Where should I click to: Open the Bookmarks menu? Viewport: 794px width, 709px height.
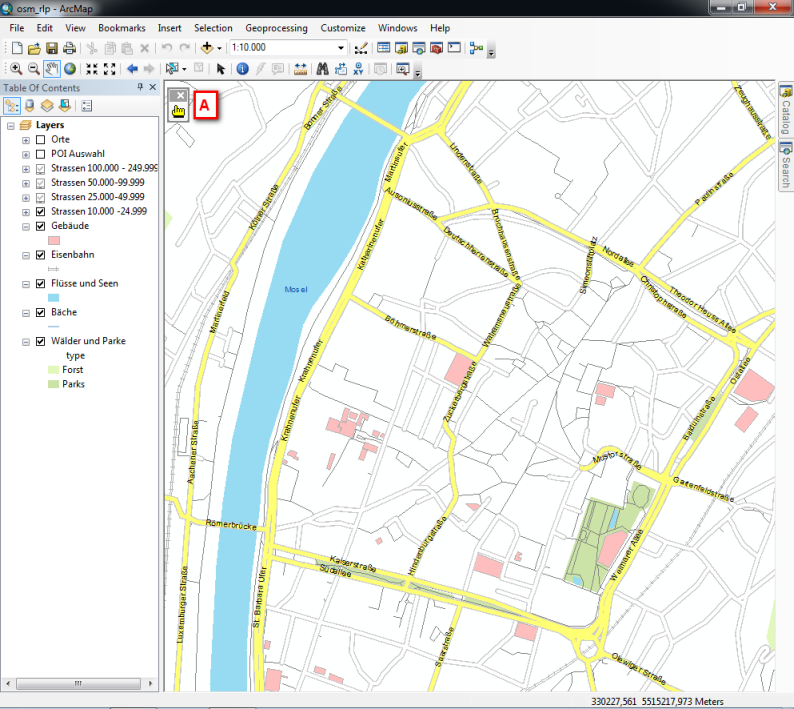click(x=121, y=28)
